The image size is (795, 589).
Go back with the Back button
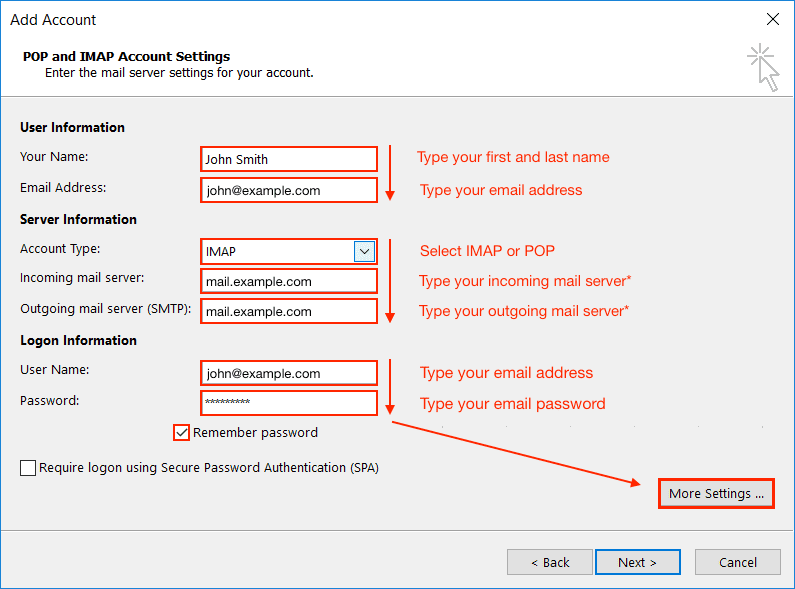(x=550, y=562)
